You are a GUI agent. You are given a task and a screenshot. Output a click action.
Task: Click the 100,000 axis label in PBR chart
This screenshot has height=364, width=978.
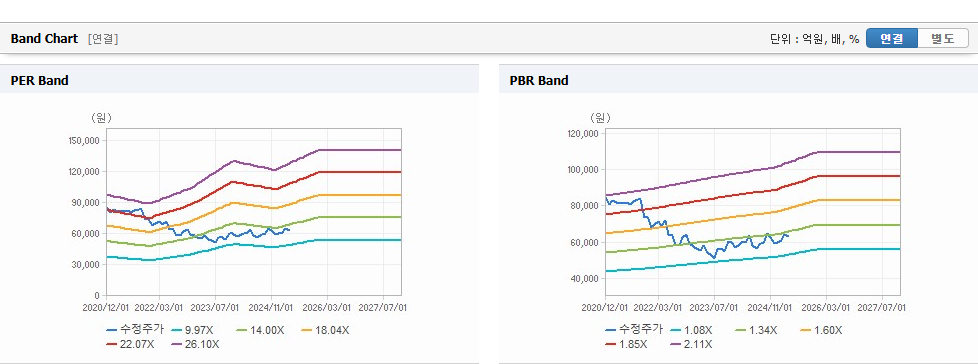coord(583,170)
